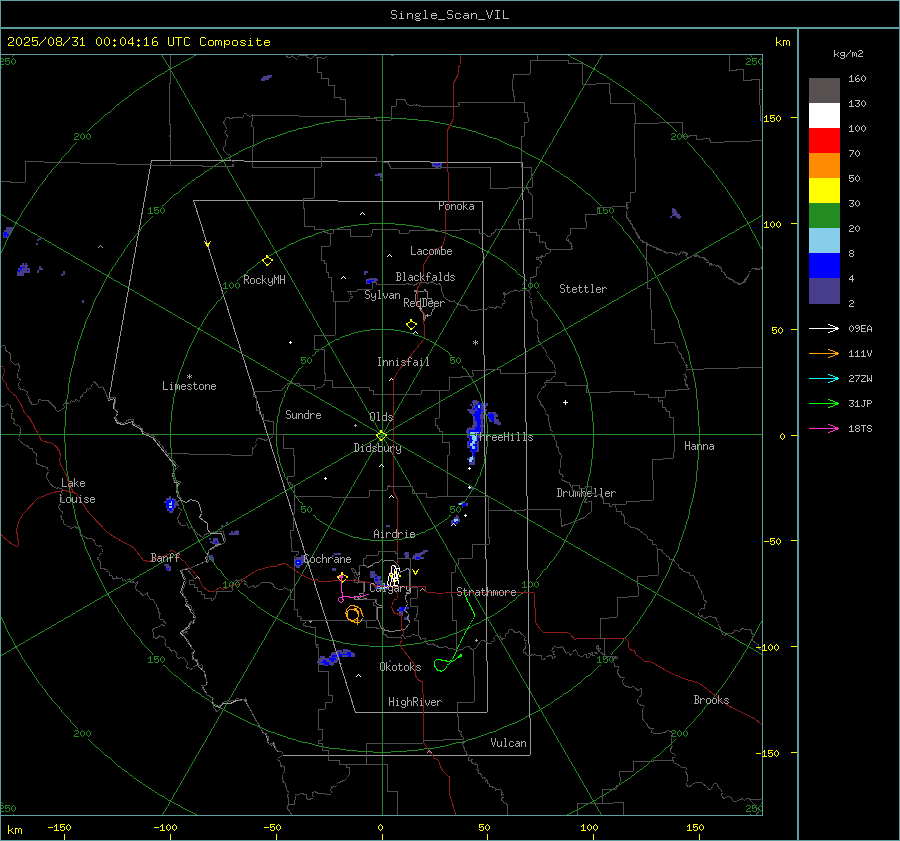Click the green 20-30 color swatch
The image size is (900, 841).
(824, 215)
